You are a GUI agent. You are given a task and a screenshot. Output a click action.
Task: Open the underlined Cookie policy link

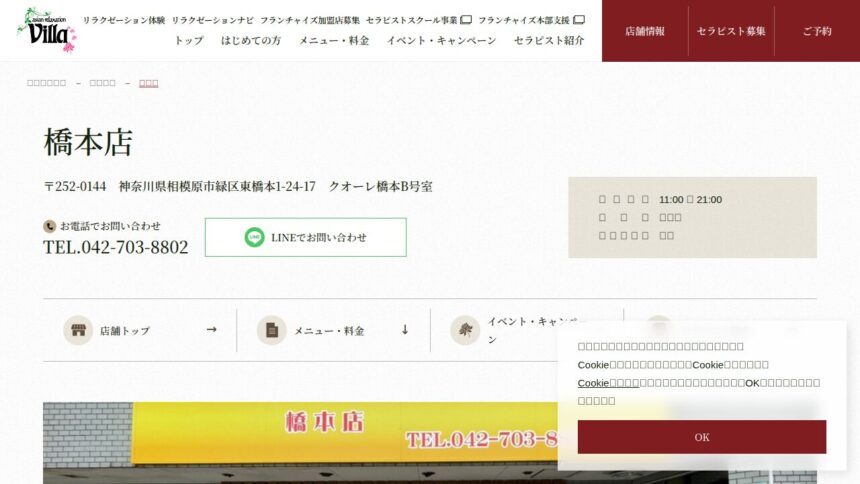click(x=608, y=383)
